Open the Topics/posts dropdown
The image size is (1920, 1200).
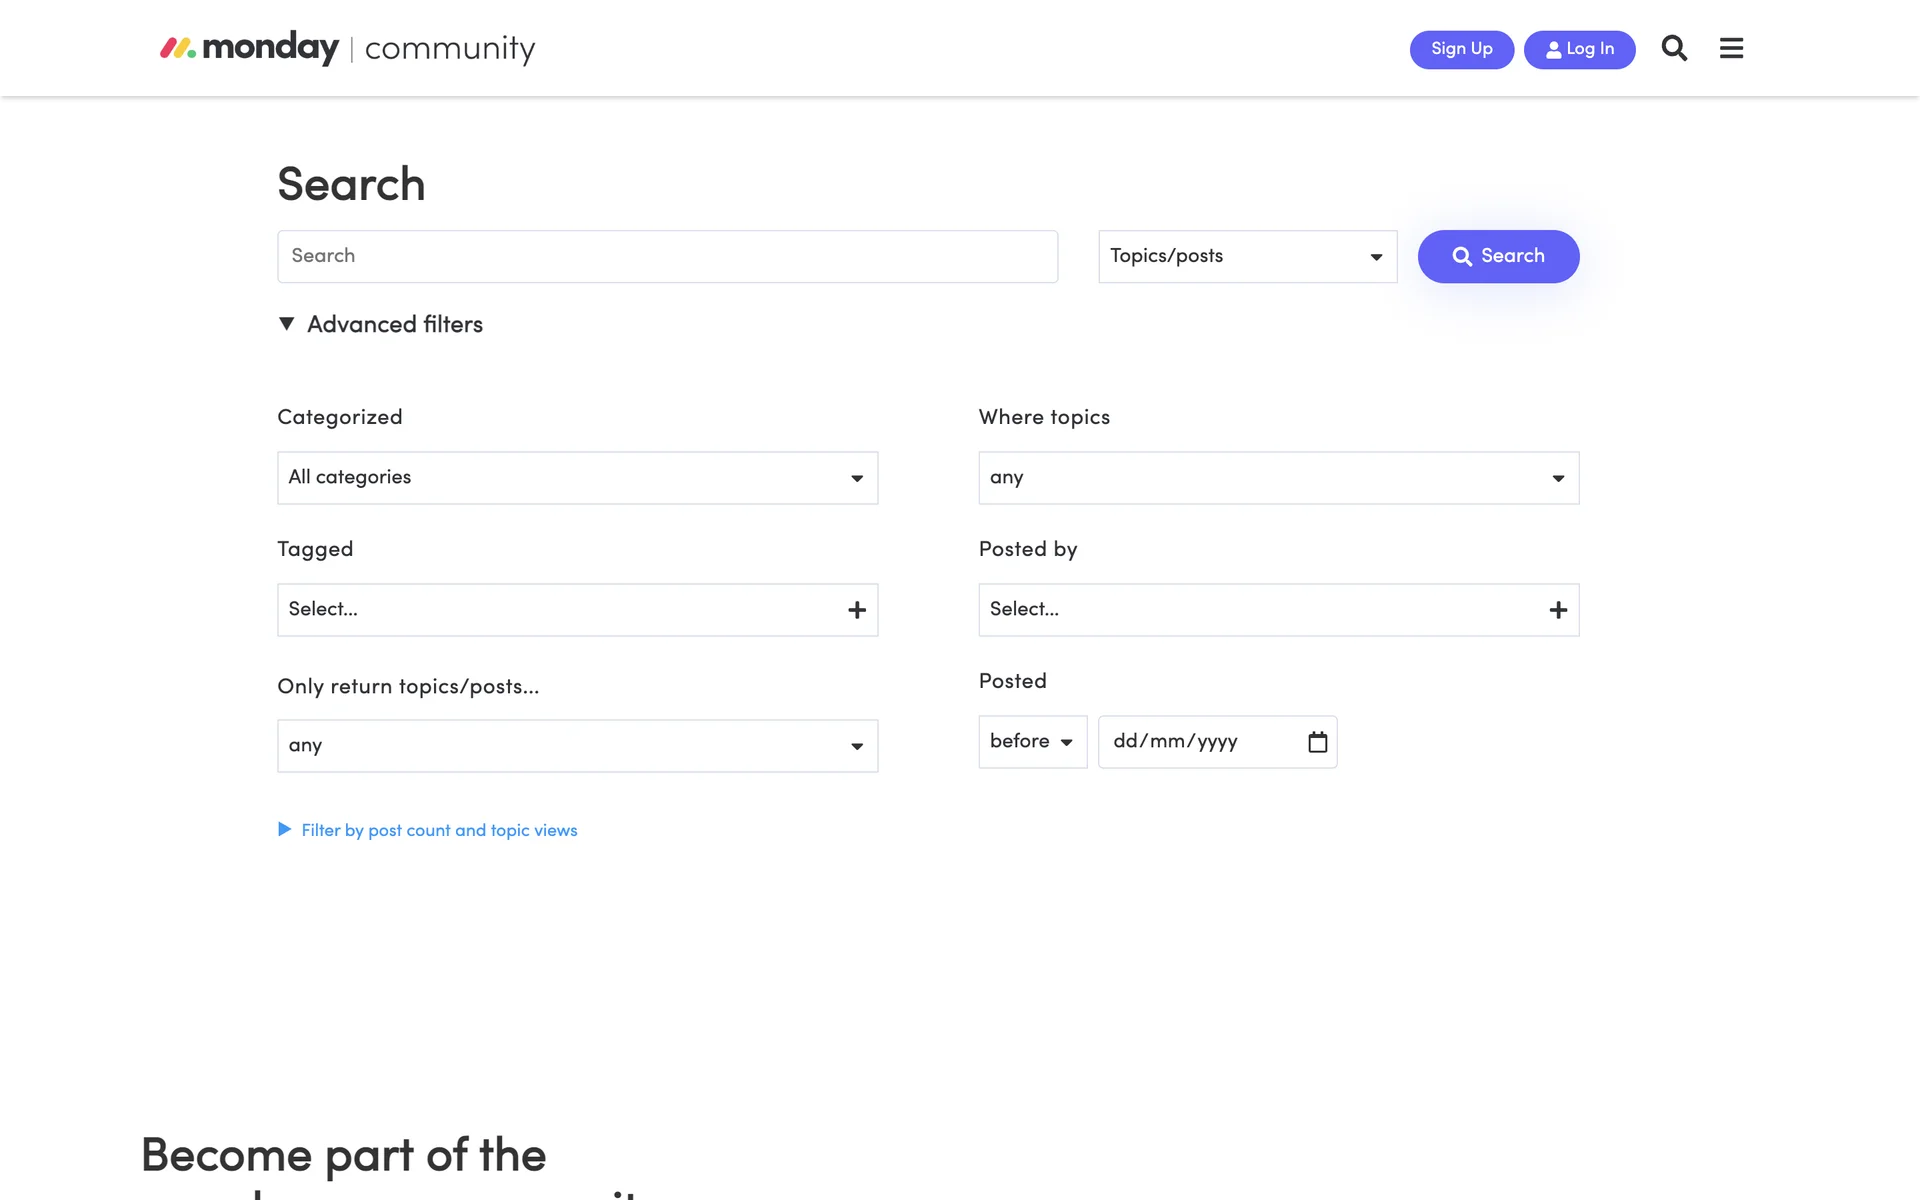pos(1246,257)
